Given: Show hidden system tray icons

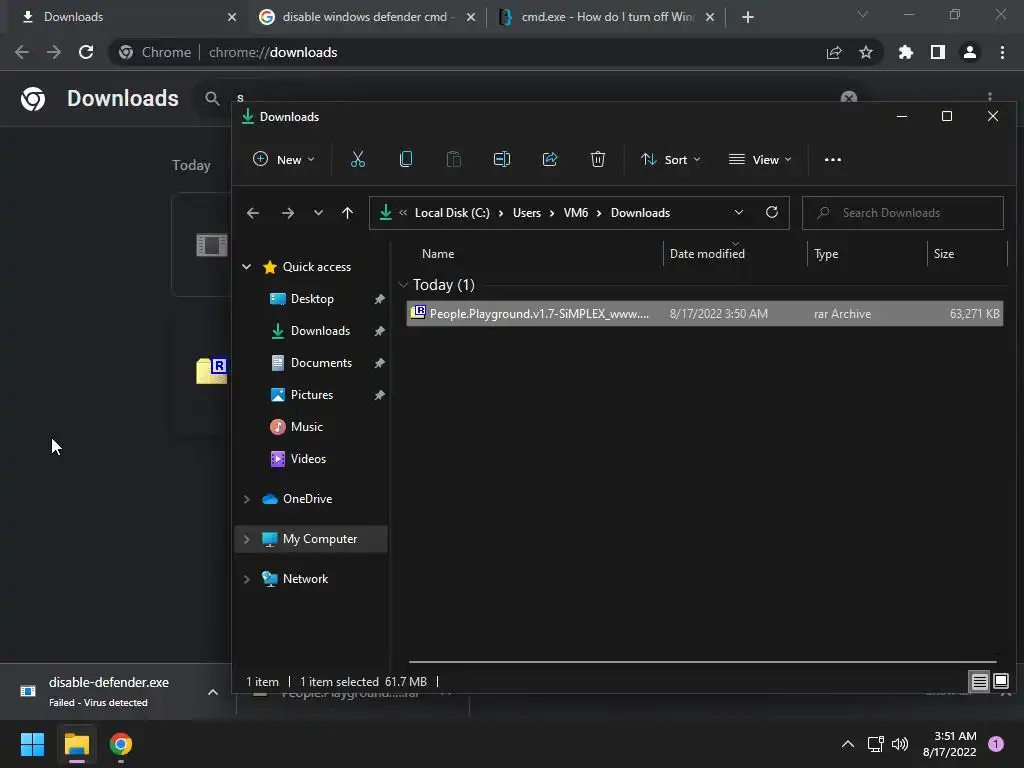Looking at the screenshot, I should 848,744.
